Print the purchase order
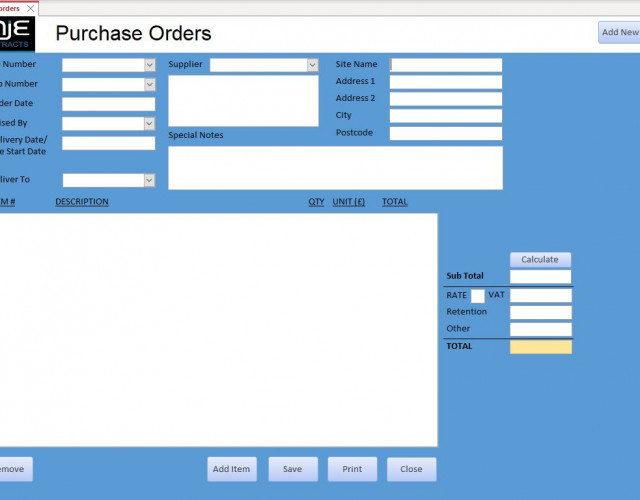This screenshot has height=500, width=640. [352, 469]
